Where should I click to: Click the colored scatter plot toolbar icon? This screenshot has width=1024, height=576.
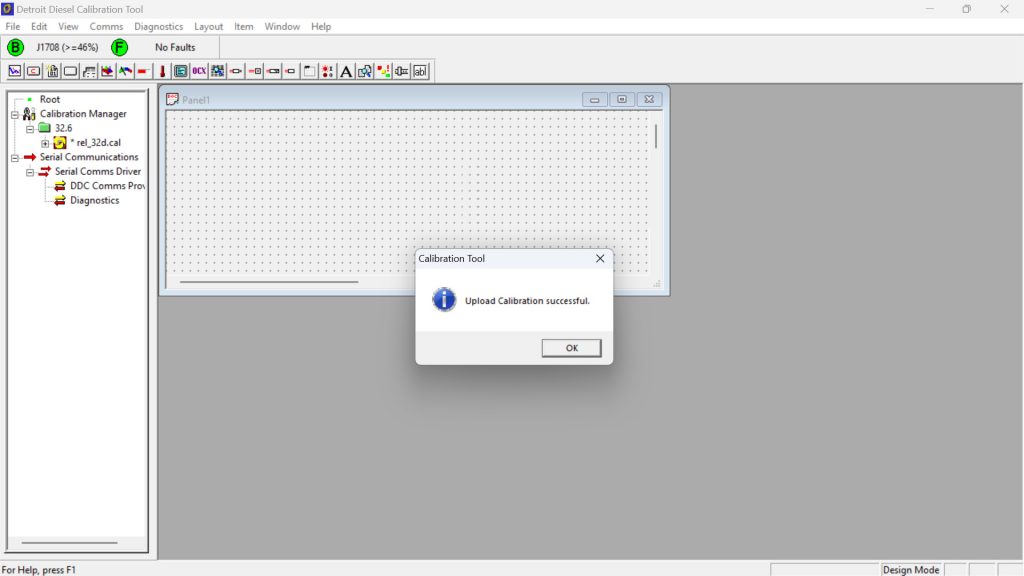383,70
